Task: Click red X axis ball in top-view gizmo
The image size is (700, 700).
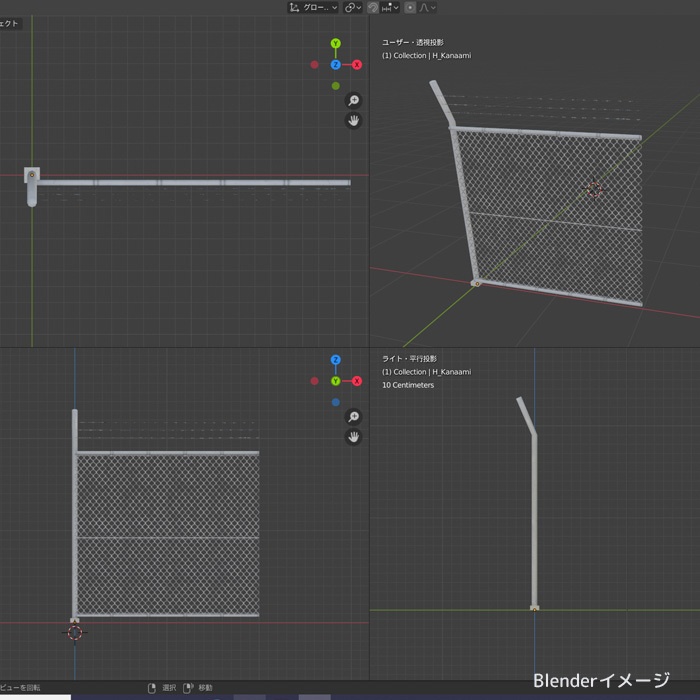Action: [x=357, y=65]
